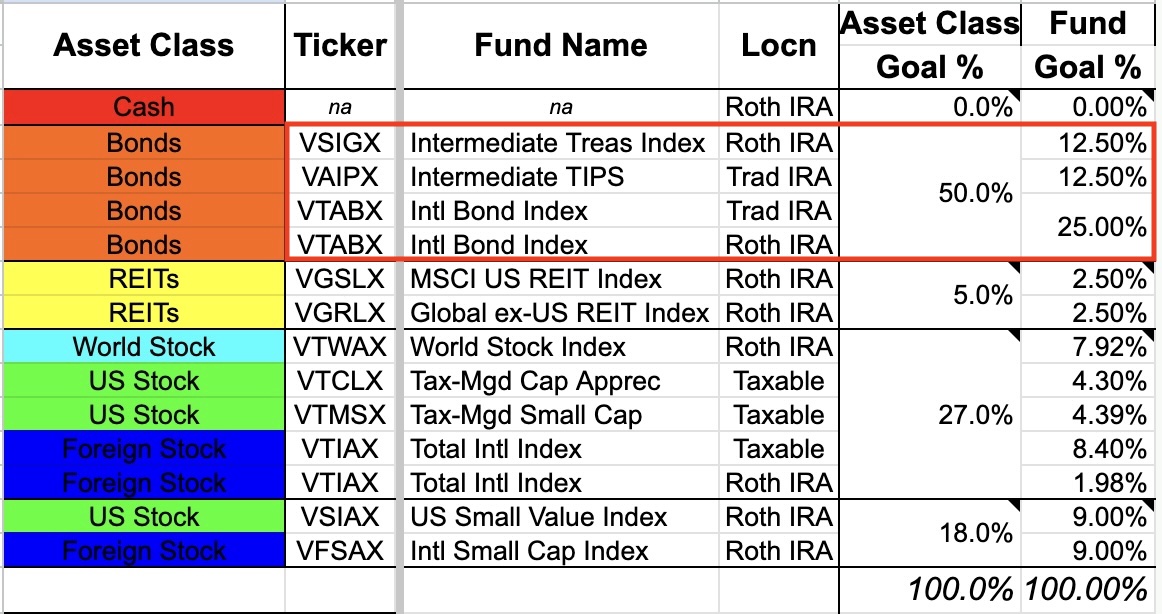1162x614 pixels.
Task: Click the VSIGX ticker cell
Action: click(x=340, y=142)
